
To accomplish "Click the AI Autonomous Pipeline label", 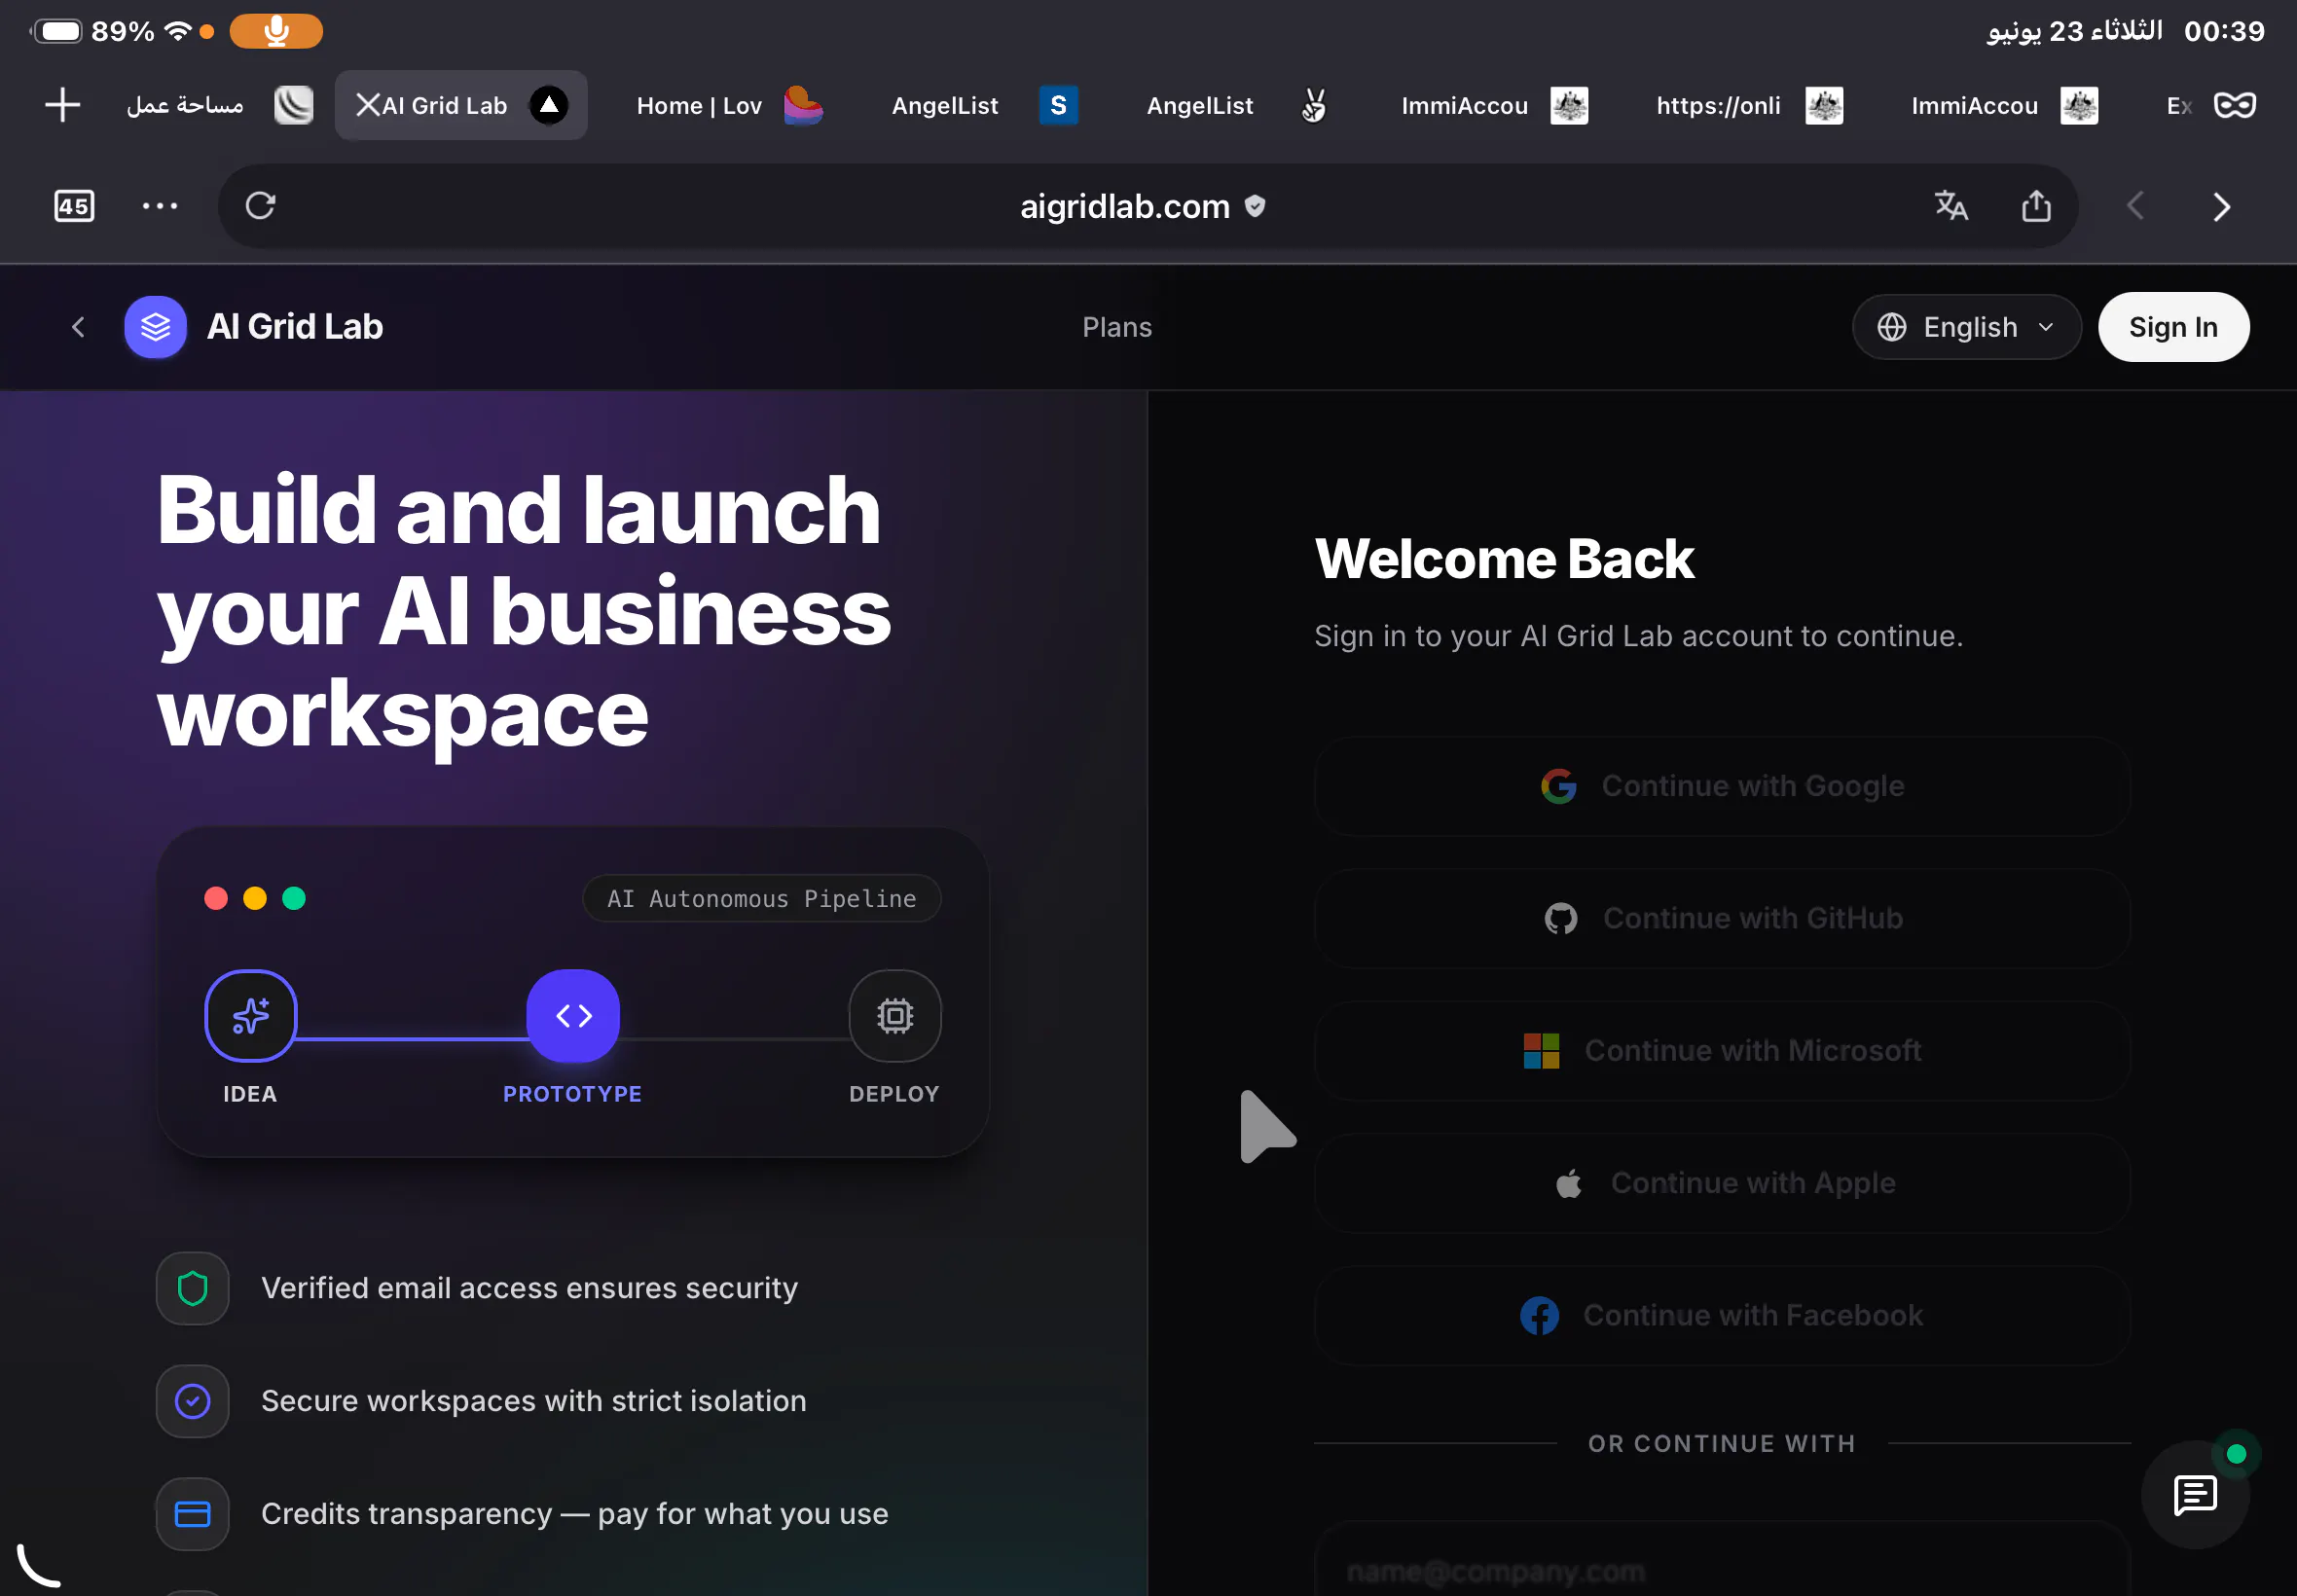I will coord(761,898).
